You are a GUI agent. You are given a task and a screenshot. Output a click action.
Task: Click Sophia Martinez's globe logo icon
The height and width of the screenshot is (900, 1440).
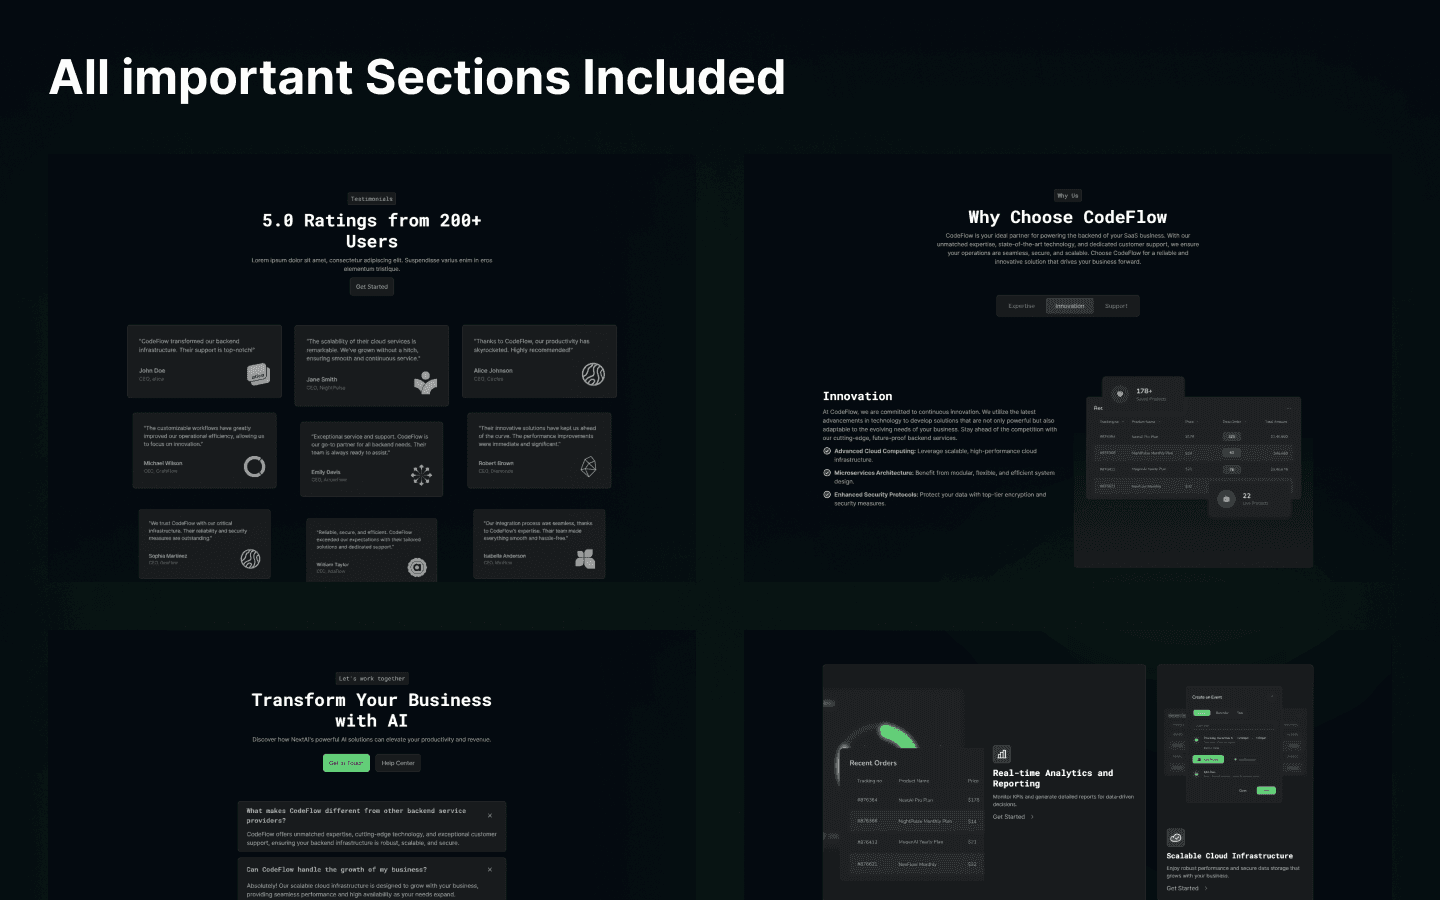tap(250, 559)
